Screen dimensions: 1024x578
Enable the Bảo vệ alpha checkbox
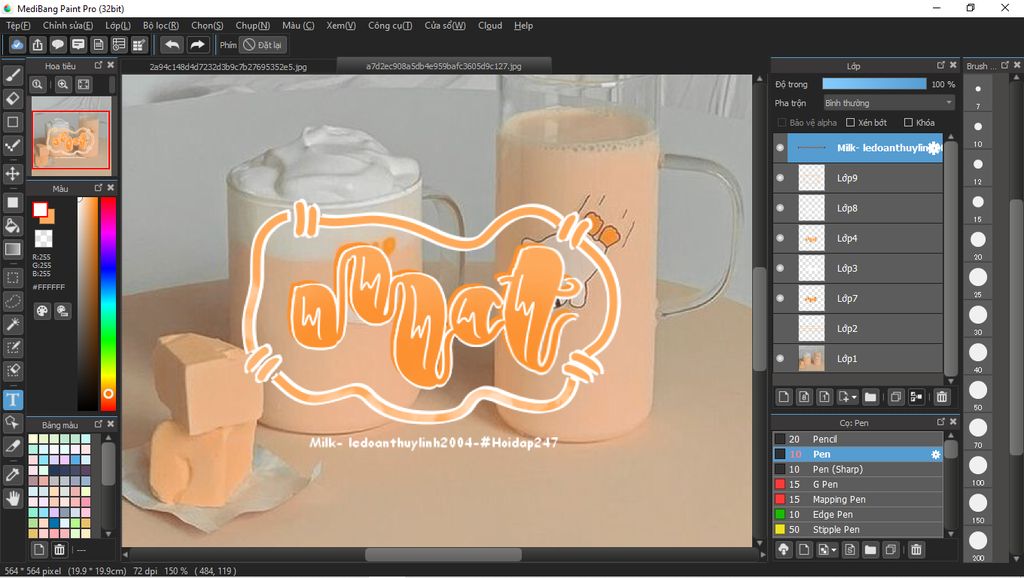pos(782,122)
